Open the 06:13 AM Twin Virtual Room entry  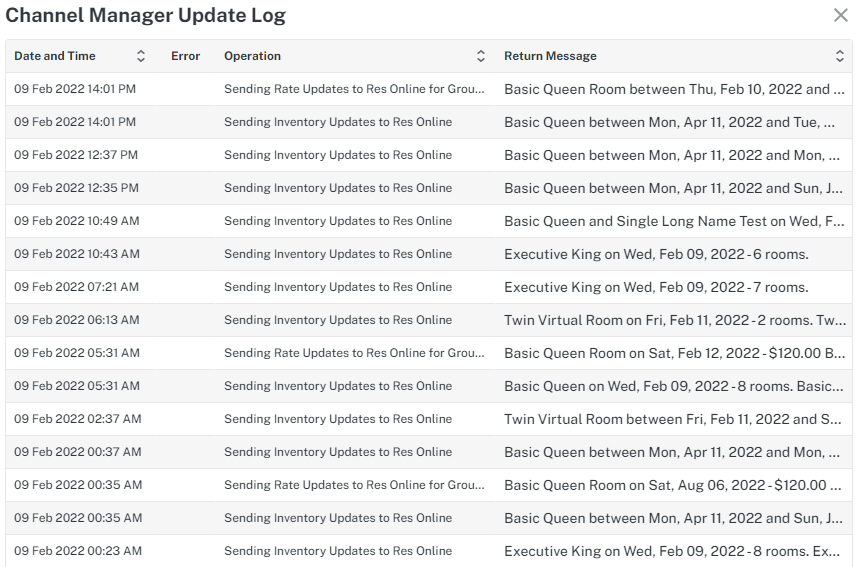[429, 320]
